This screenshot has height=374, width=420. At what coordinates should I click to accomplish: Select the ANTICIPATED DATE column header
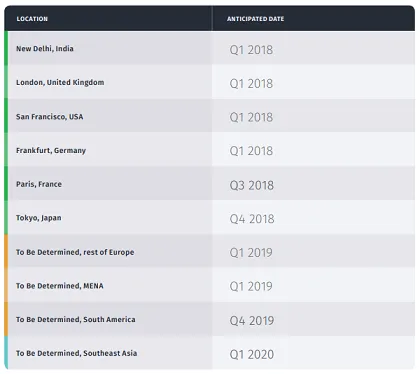tap(255, 19)
